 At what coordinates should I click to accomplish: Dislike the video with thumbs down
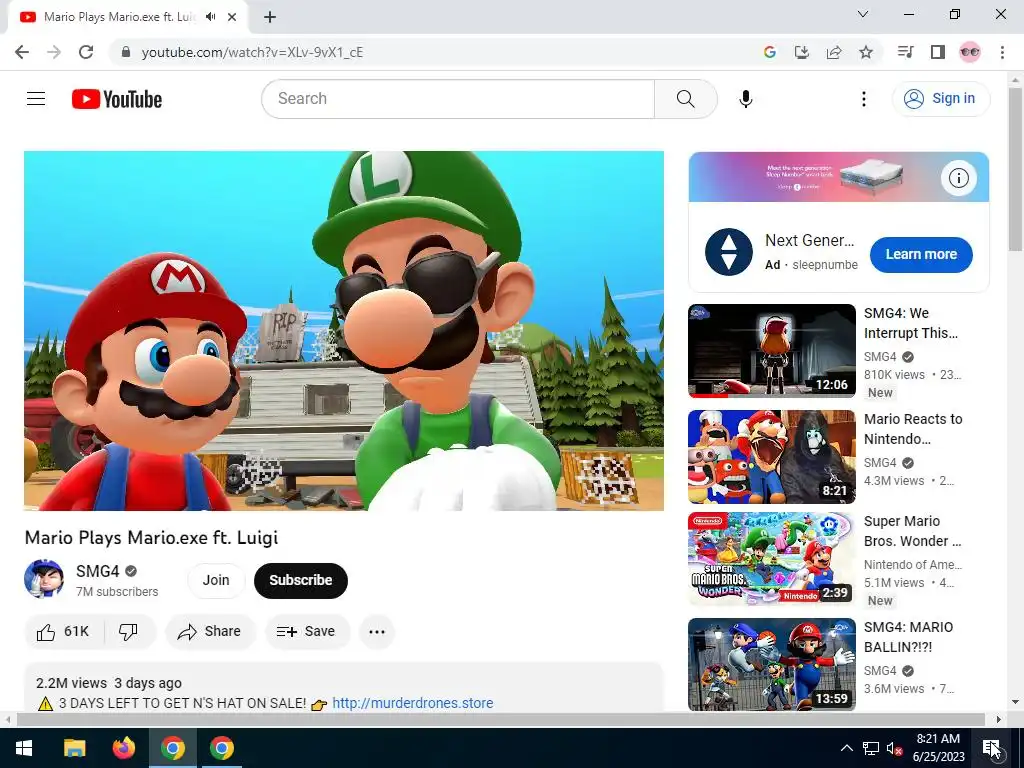pos(129,632)
